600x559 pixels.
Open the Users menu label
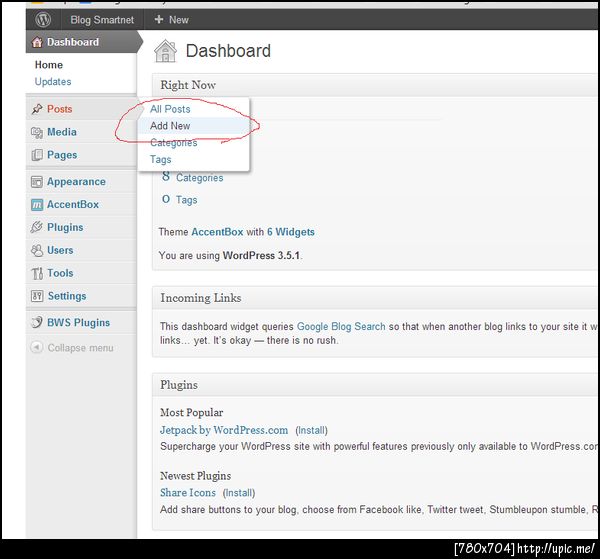60,250
